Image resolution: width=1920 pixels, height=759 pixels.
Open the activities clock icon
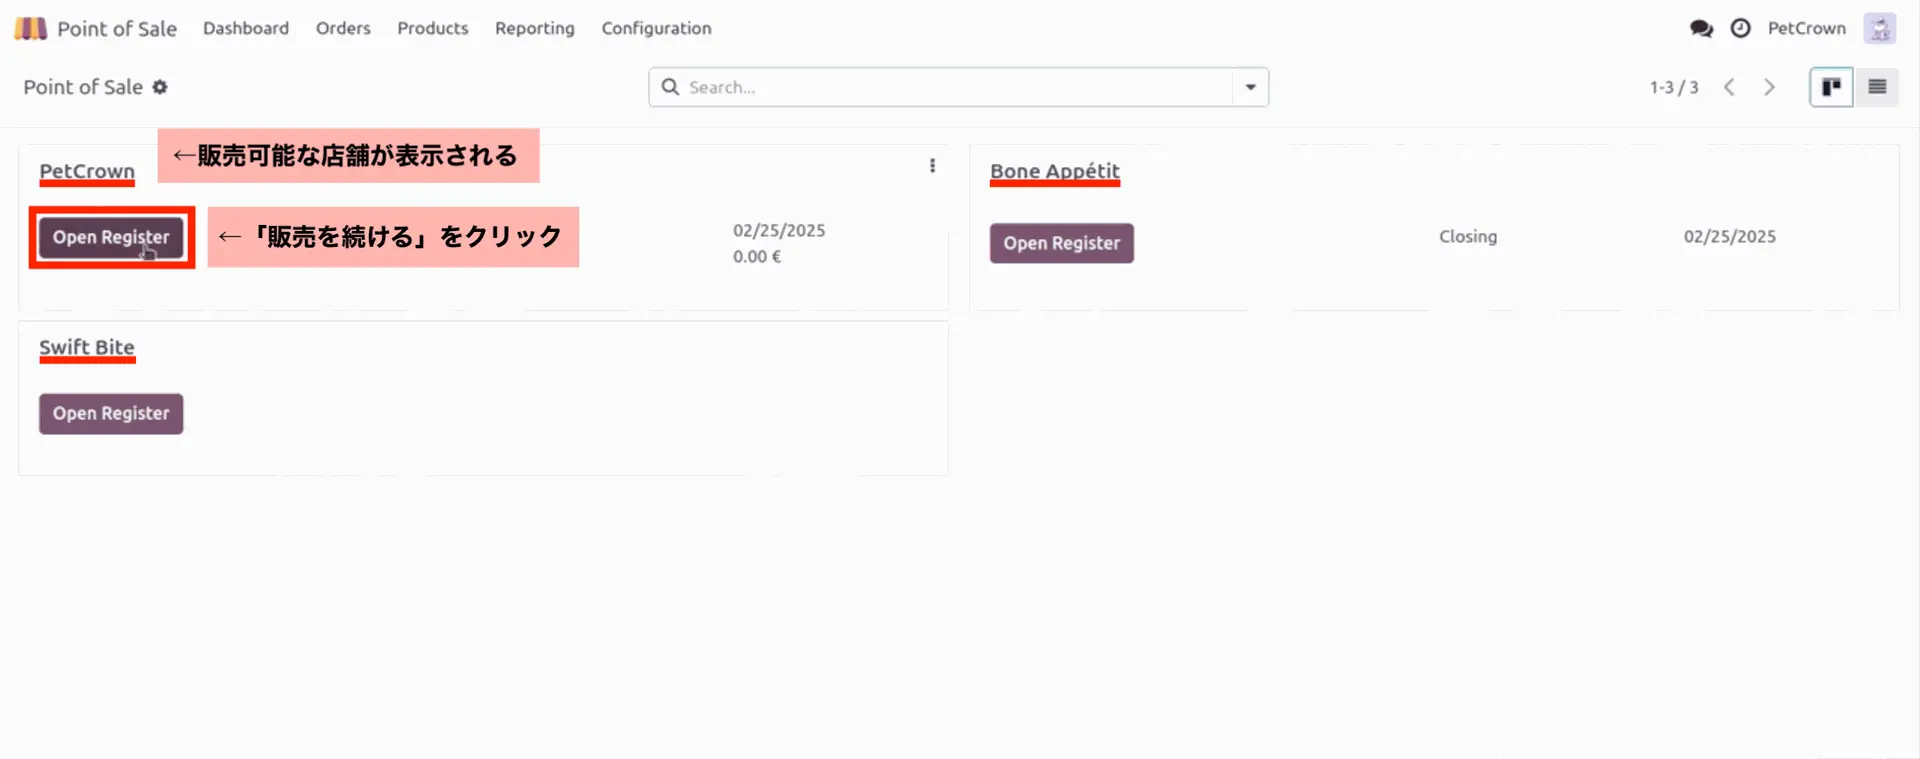click(x=1741, y=28)
